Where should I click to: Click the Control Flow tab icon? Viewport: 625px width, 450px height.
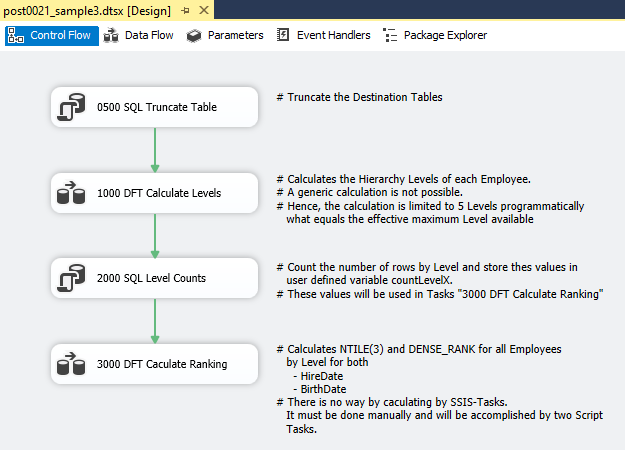pos(16,35)
